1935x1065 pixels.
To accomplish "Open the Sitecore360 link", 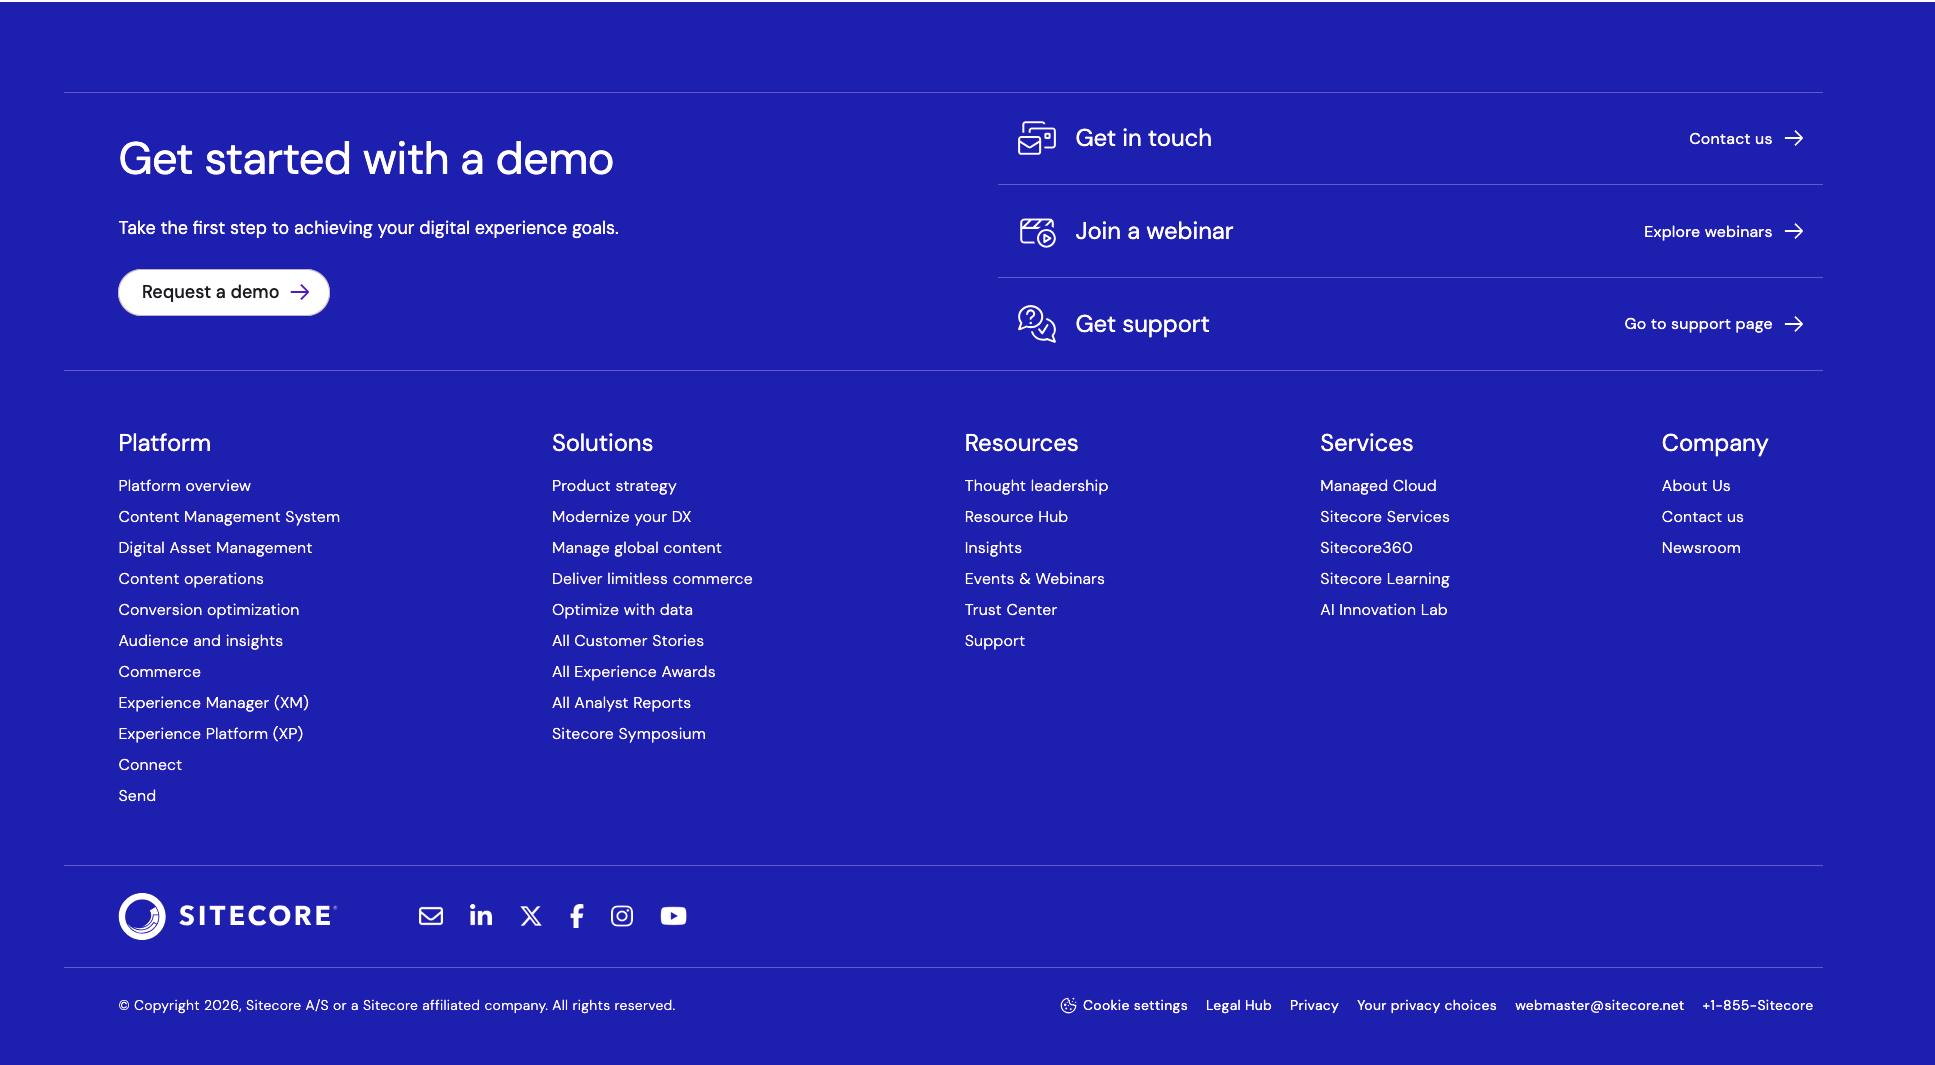I will point(1366,548).
